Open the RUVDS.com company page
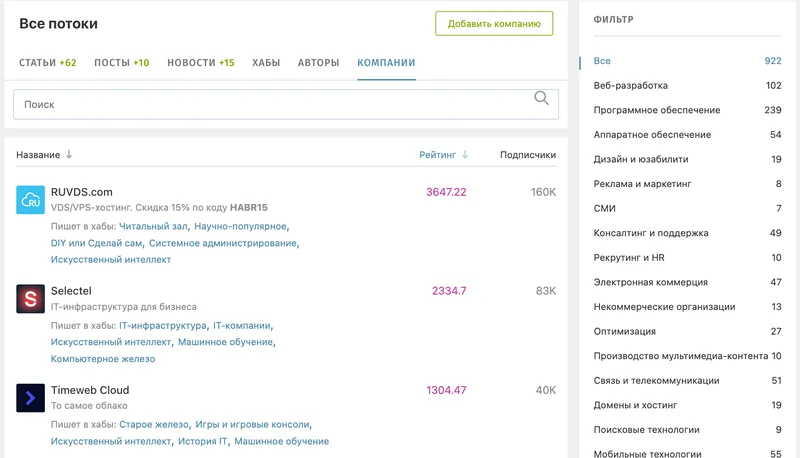800x458 pixels. click(x=82, y=192)
